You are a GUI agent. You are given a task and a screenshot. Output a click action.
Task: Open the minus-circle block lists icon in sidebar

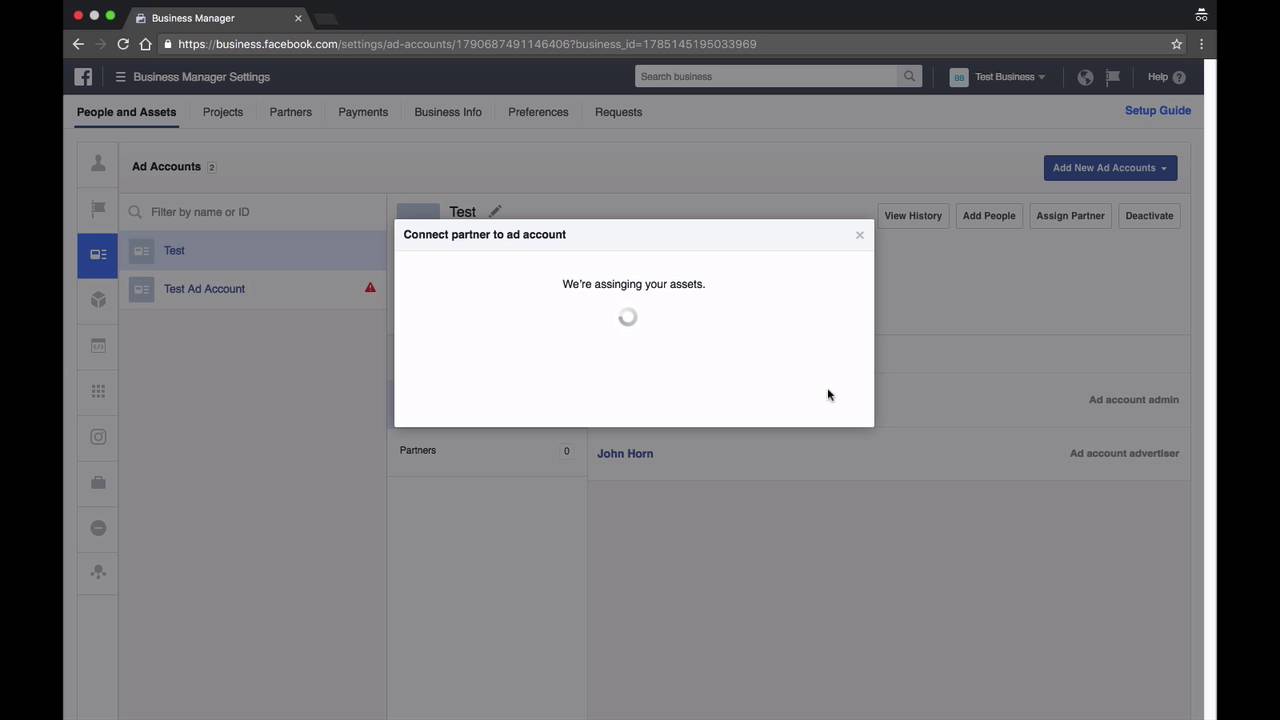click(x=98, y=528)
